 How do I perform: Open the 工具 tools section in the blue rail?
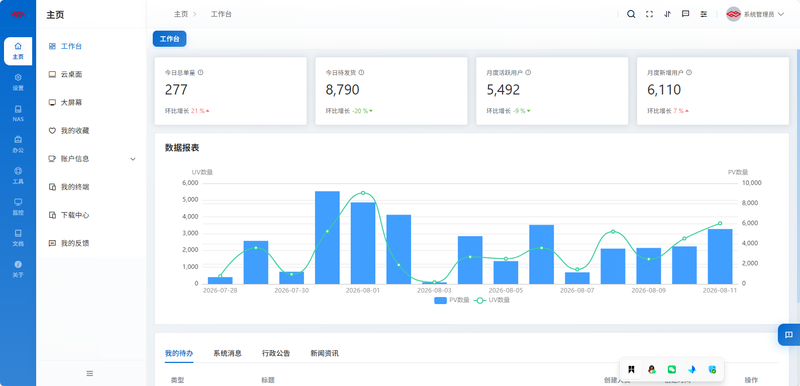18,175
